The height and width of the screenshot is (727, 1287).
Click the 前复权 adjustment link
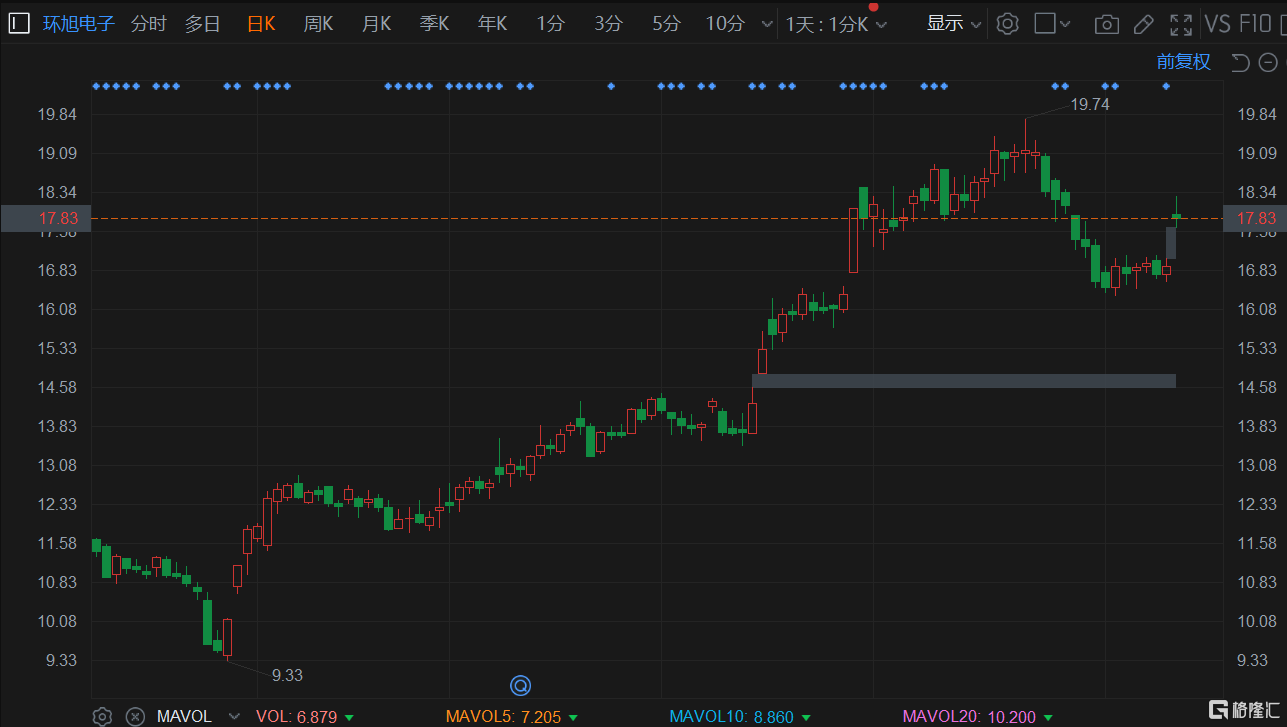(1183, 62)
